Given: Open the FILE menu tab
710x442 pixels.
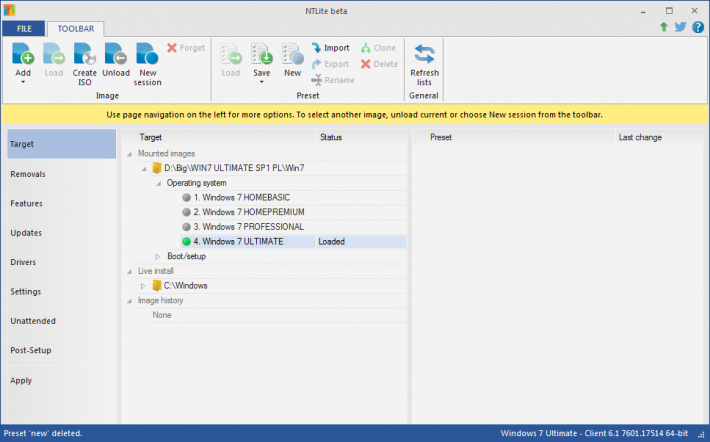Looking at the screenshot, I should point(24,29).
